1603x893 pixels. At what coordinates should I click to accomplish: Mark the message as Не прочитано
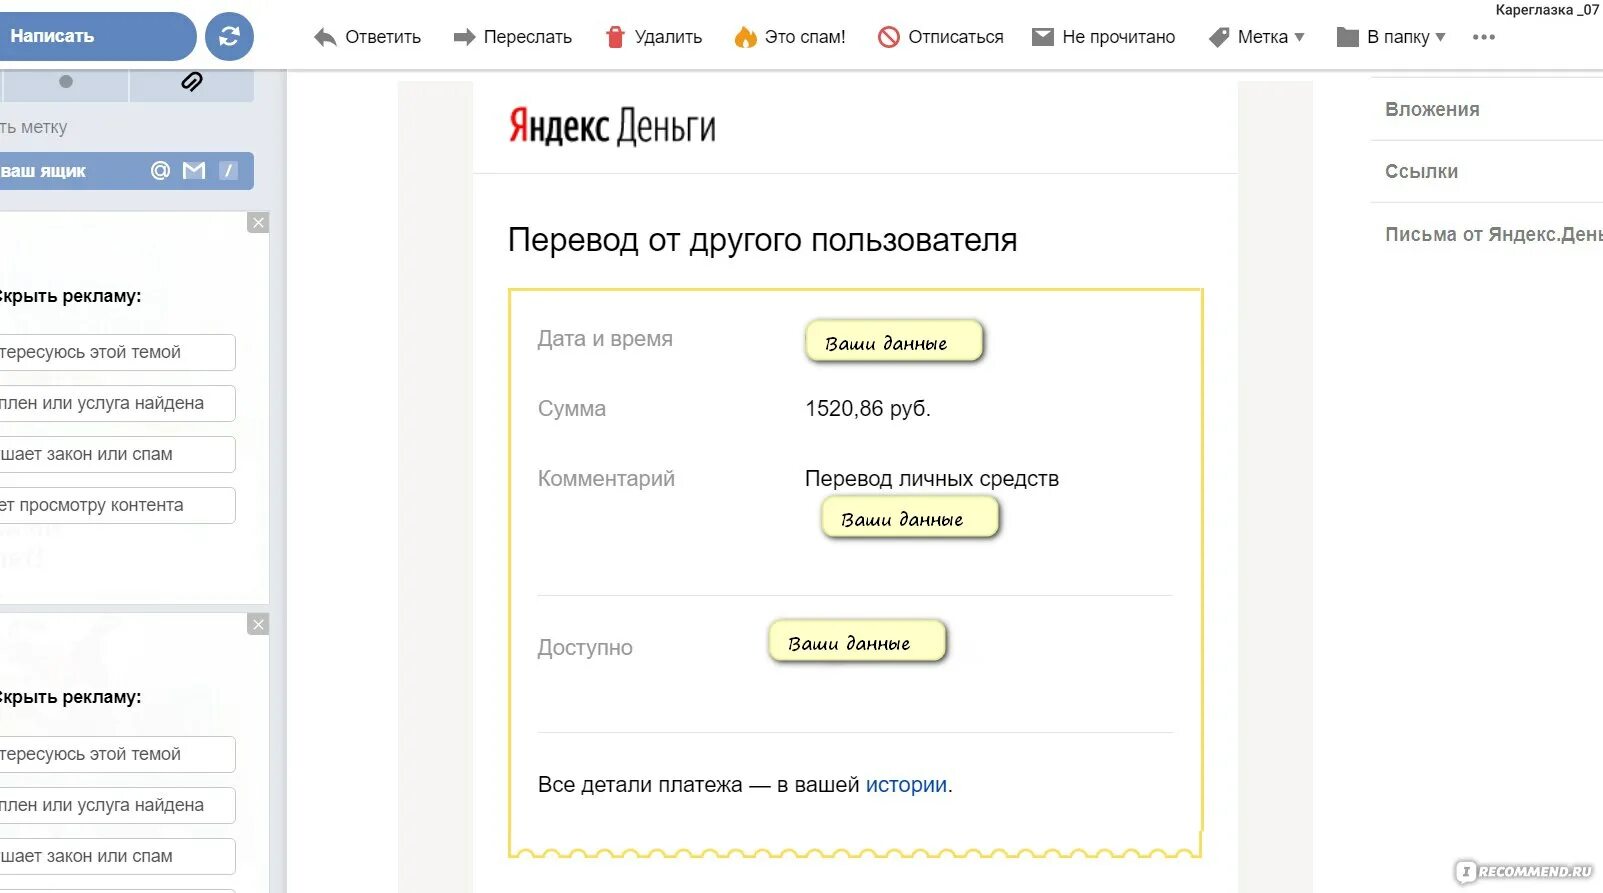[1104, 37]
